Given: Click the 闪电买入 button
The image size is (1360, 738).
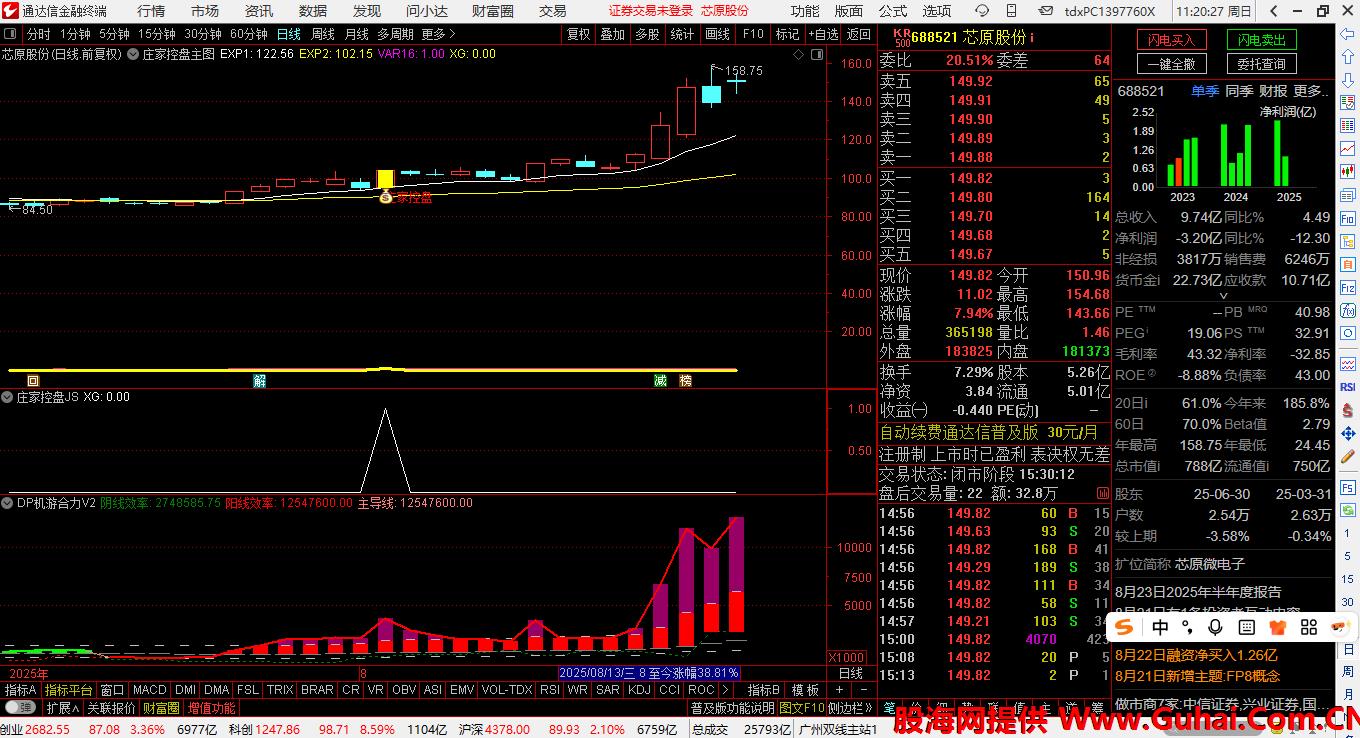Looking at the screenshot, I should tap(1171, 40).
